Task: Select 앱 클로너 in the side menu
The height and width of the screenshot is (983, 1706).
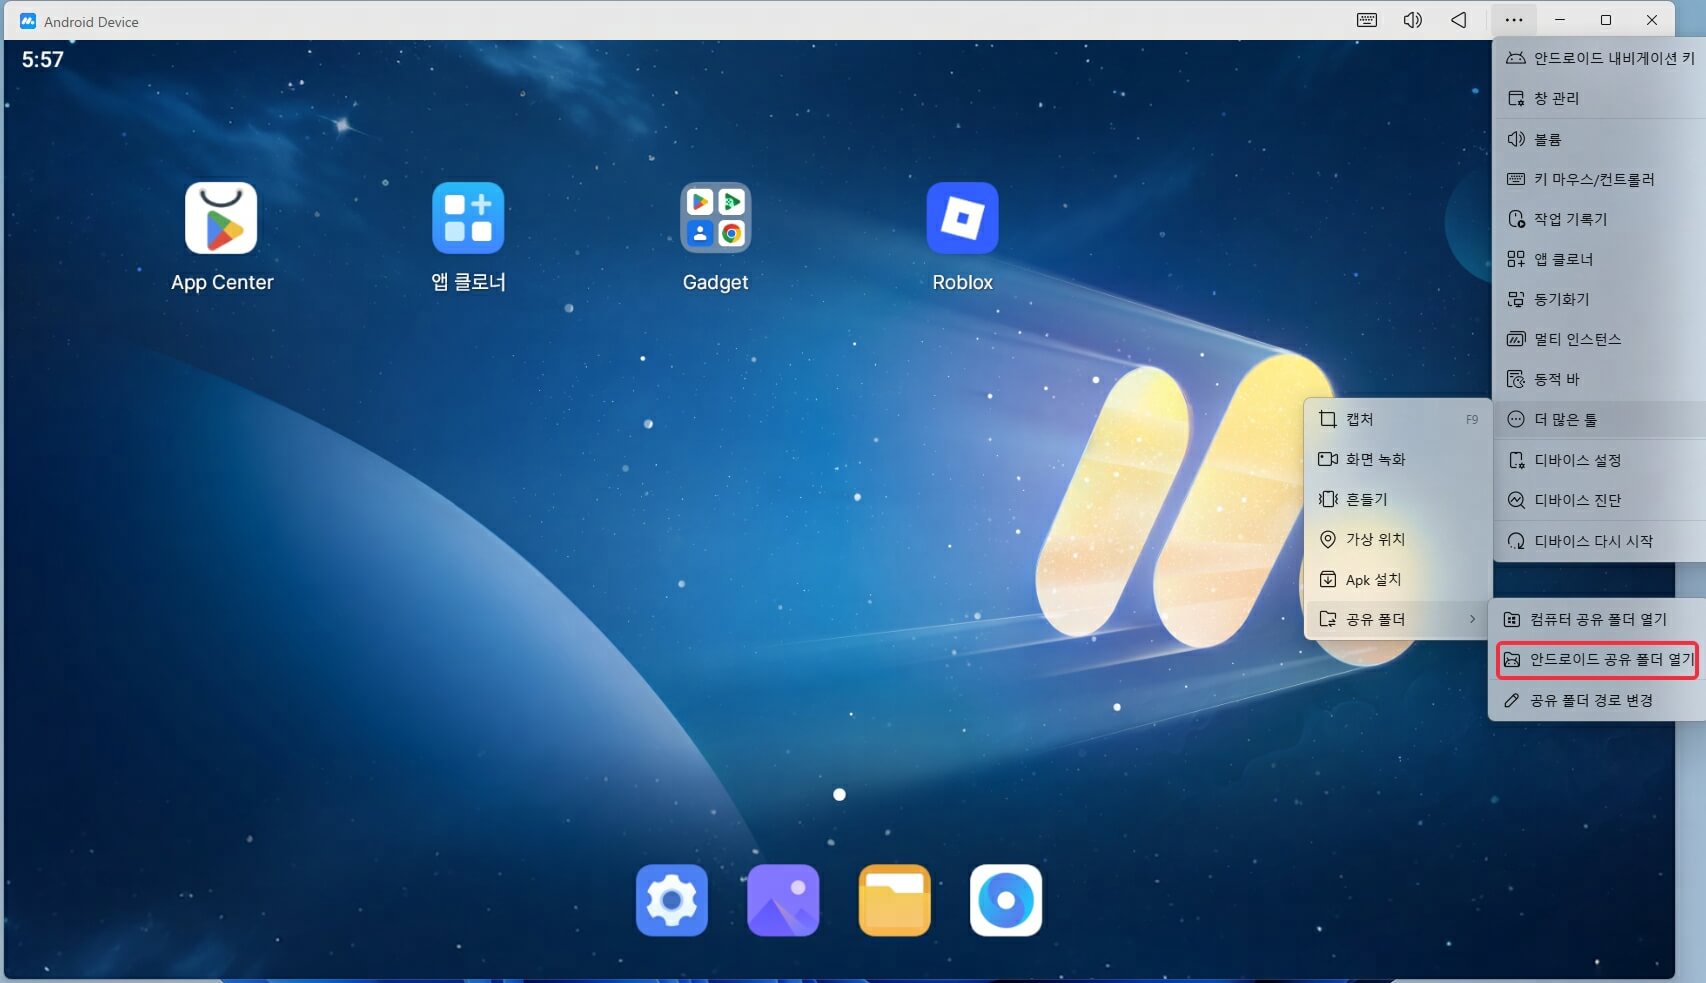Action: coord(1600,259)
